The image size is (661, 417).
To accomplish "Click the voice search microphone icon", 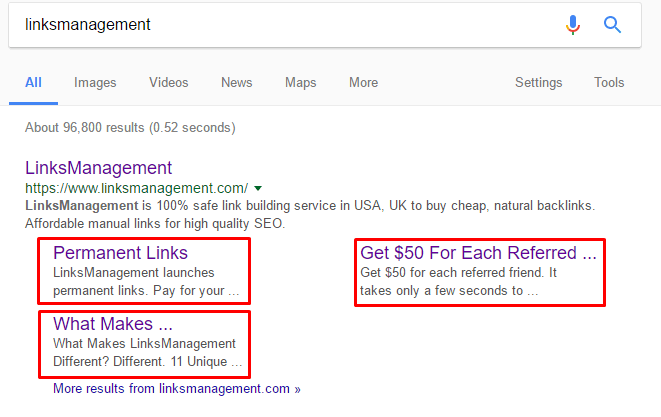I will [572, 24].
